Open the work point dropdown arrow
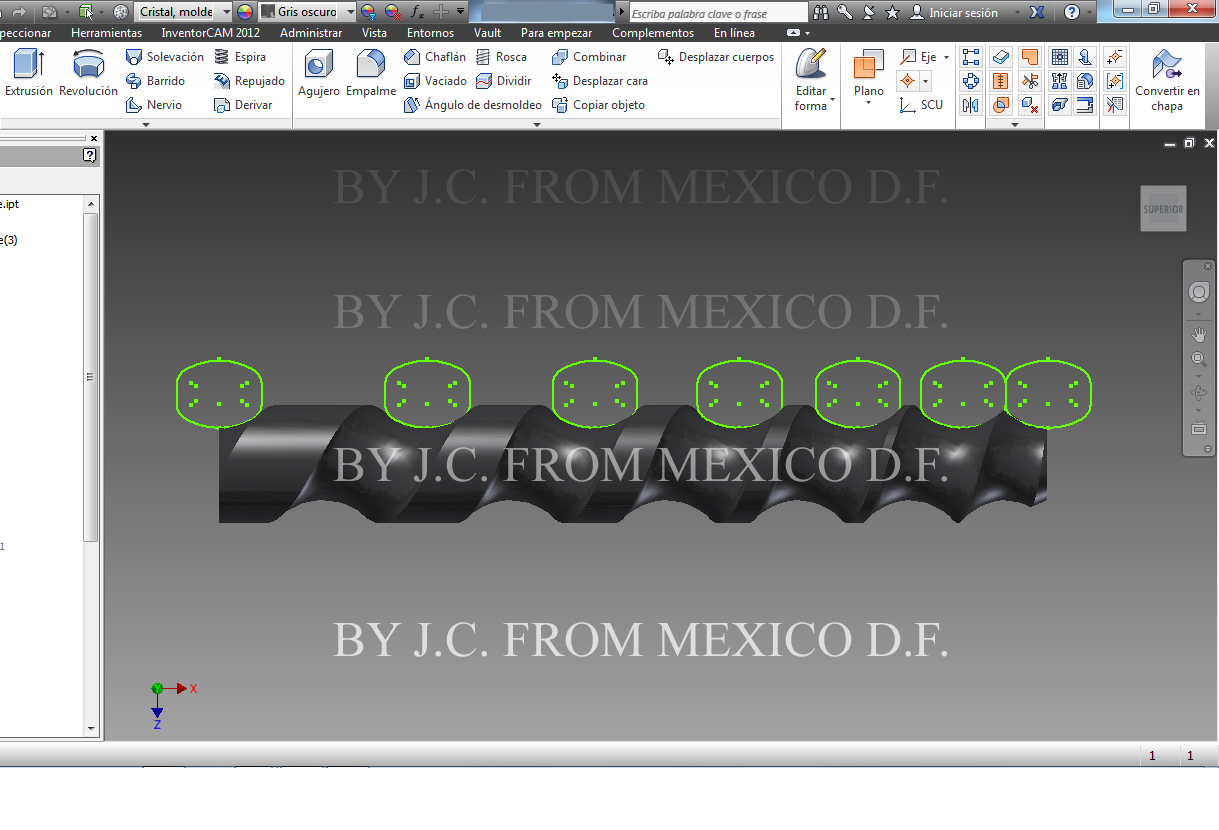The height and width of the screenshot is (830, 1219). click(x=925, y=81)
